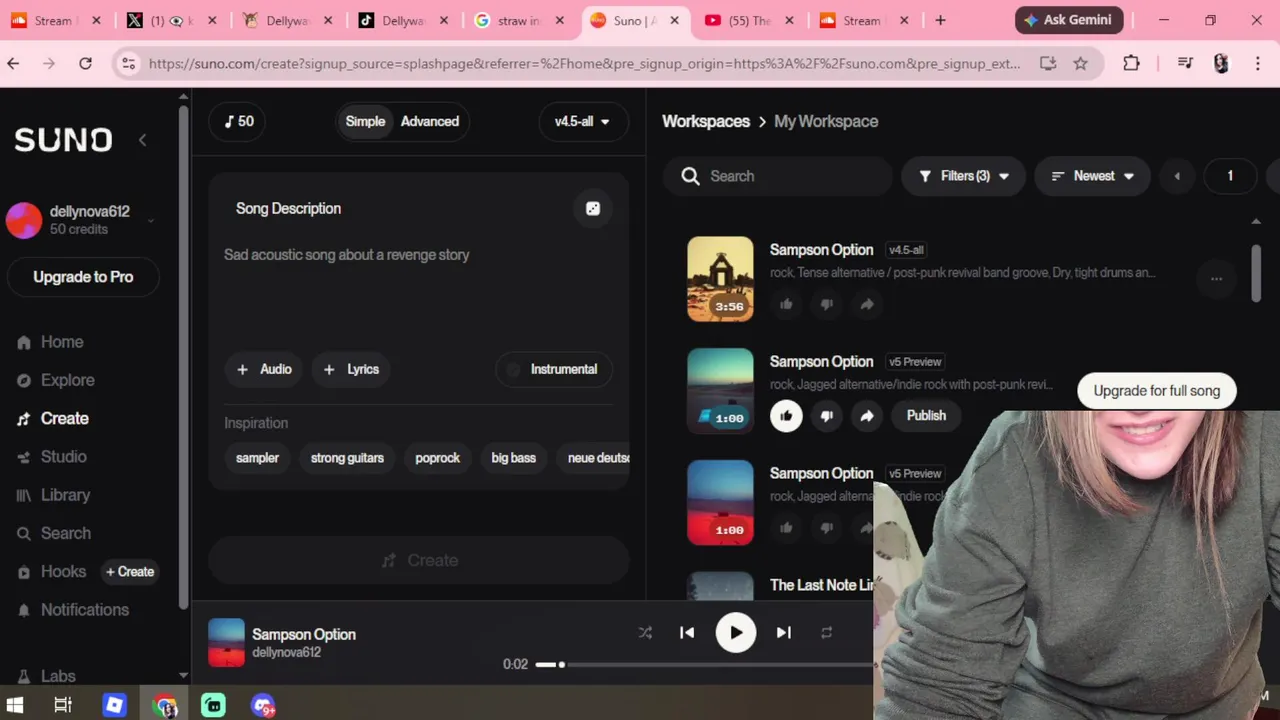Dislike the v4.5-all Sampson Option song
Image resolution: width=1280 pixels, height=720 pixels.
tap(826, 304)
